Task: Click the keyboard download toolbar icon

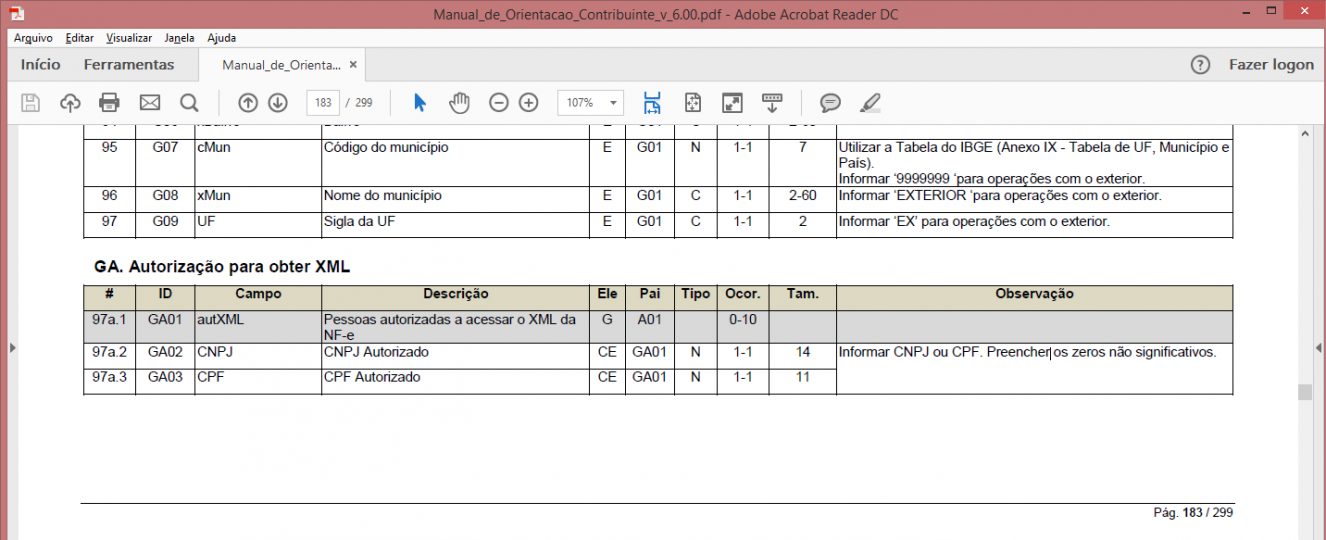Action: 772,102
